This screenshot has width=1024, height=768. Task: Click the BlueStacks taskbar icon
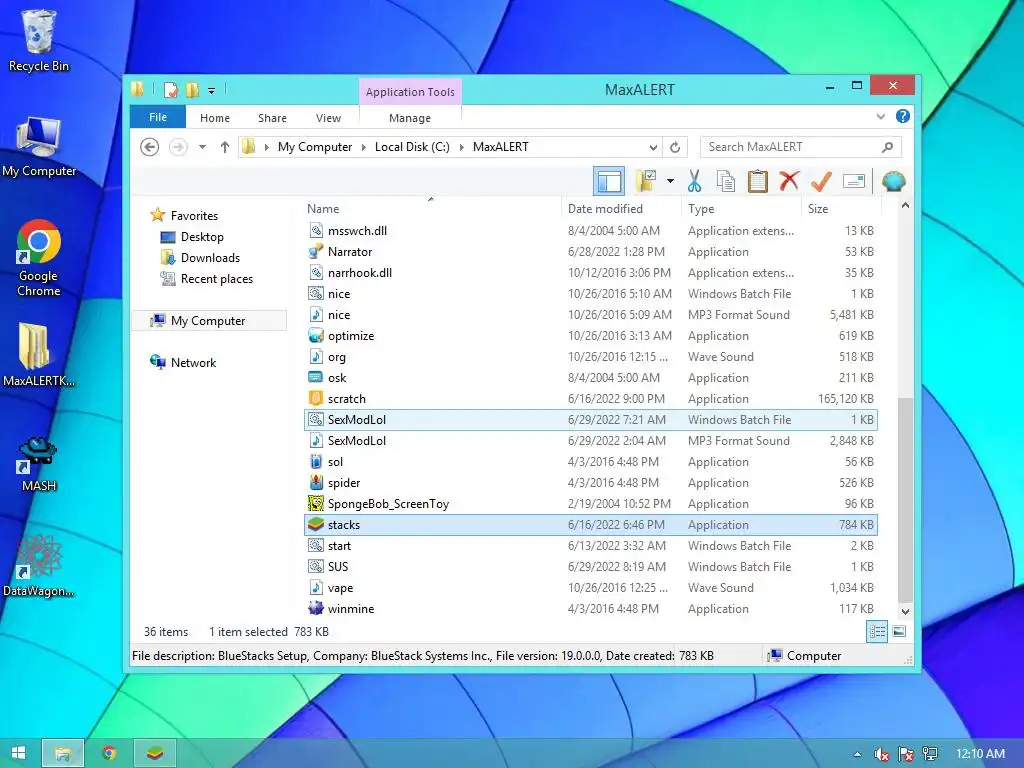pyautogui.click(x=155, y=753)
